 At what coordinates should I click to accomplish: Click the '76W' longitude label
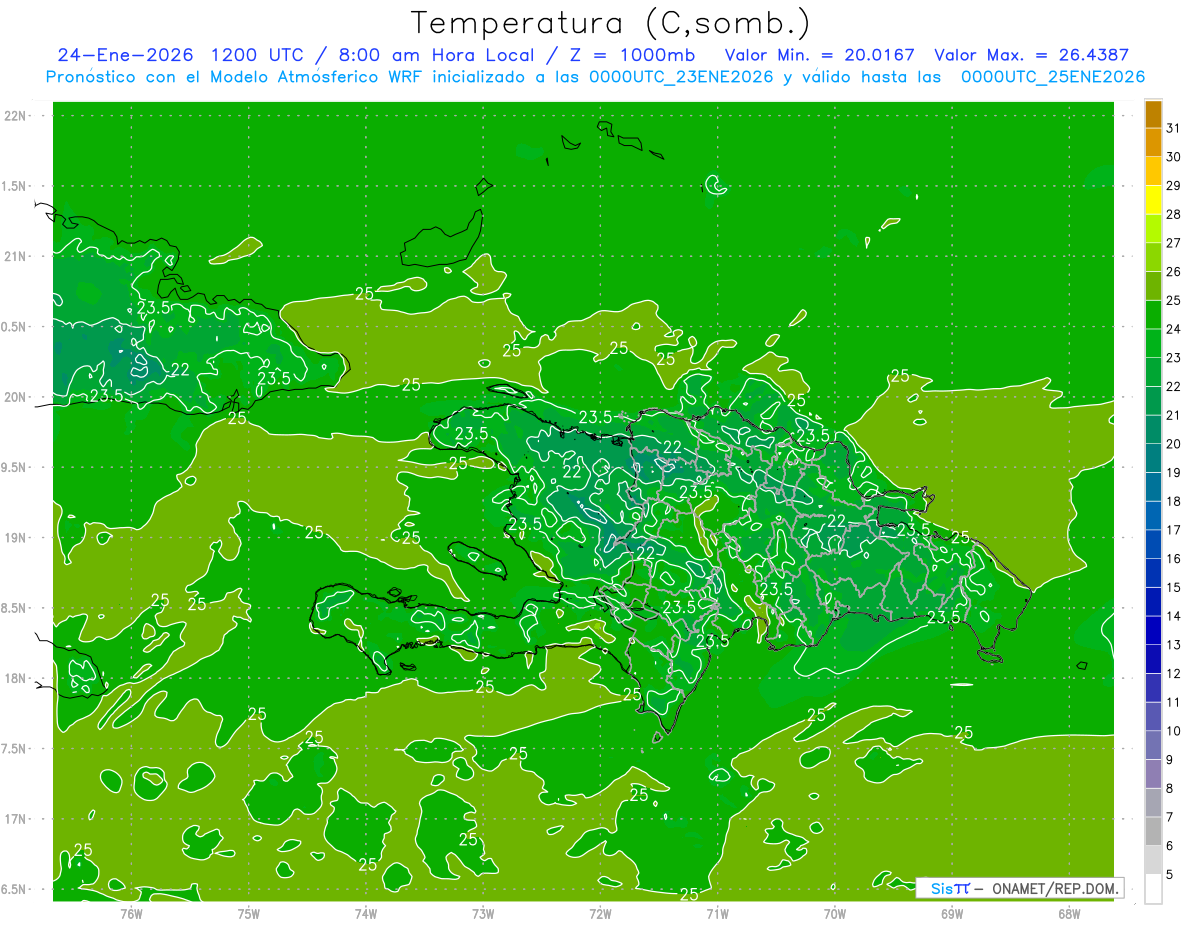[x=131, y=915]
